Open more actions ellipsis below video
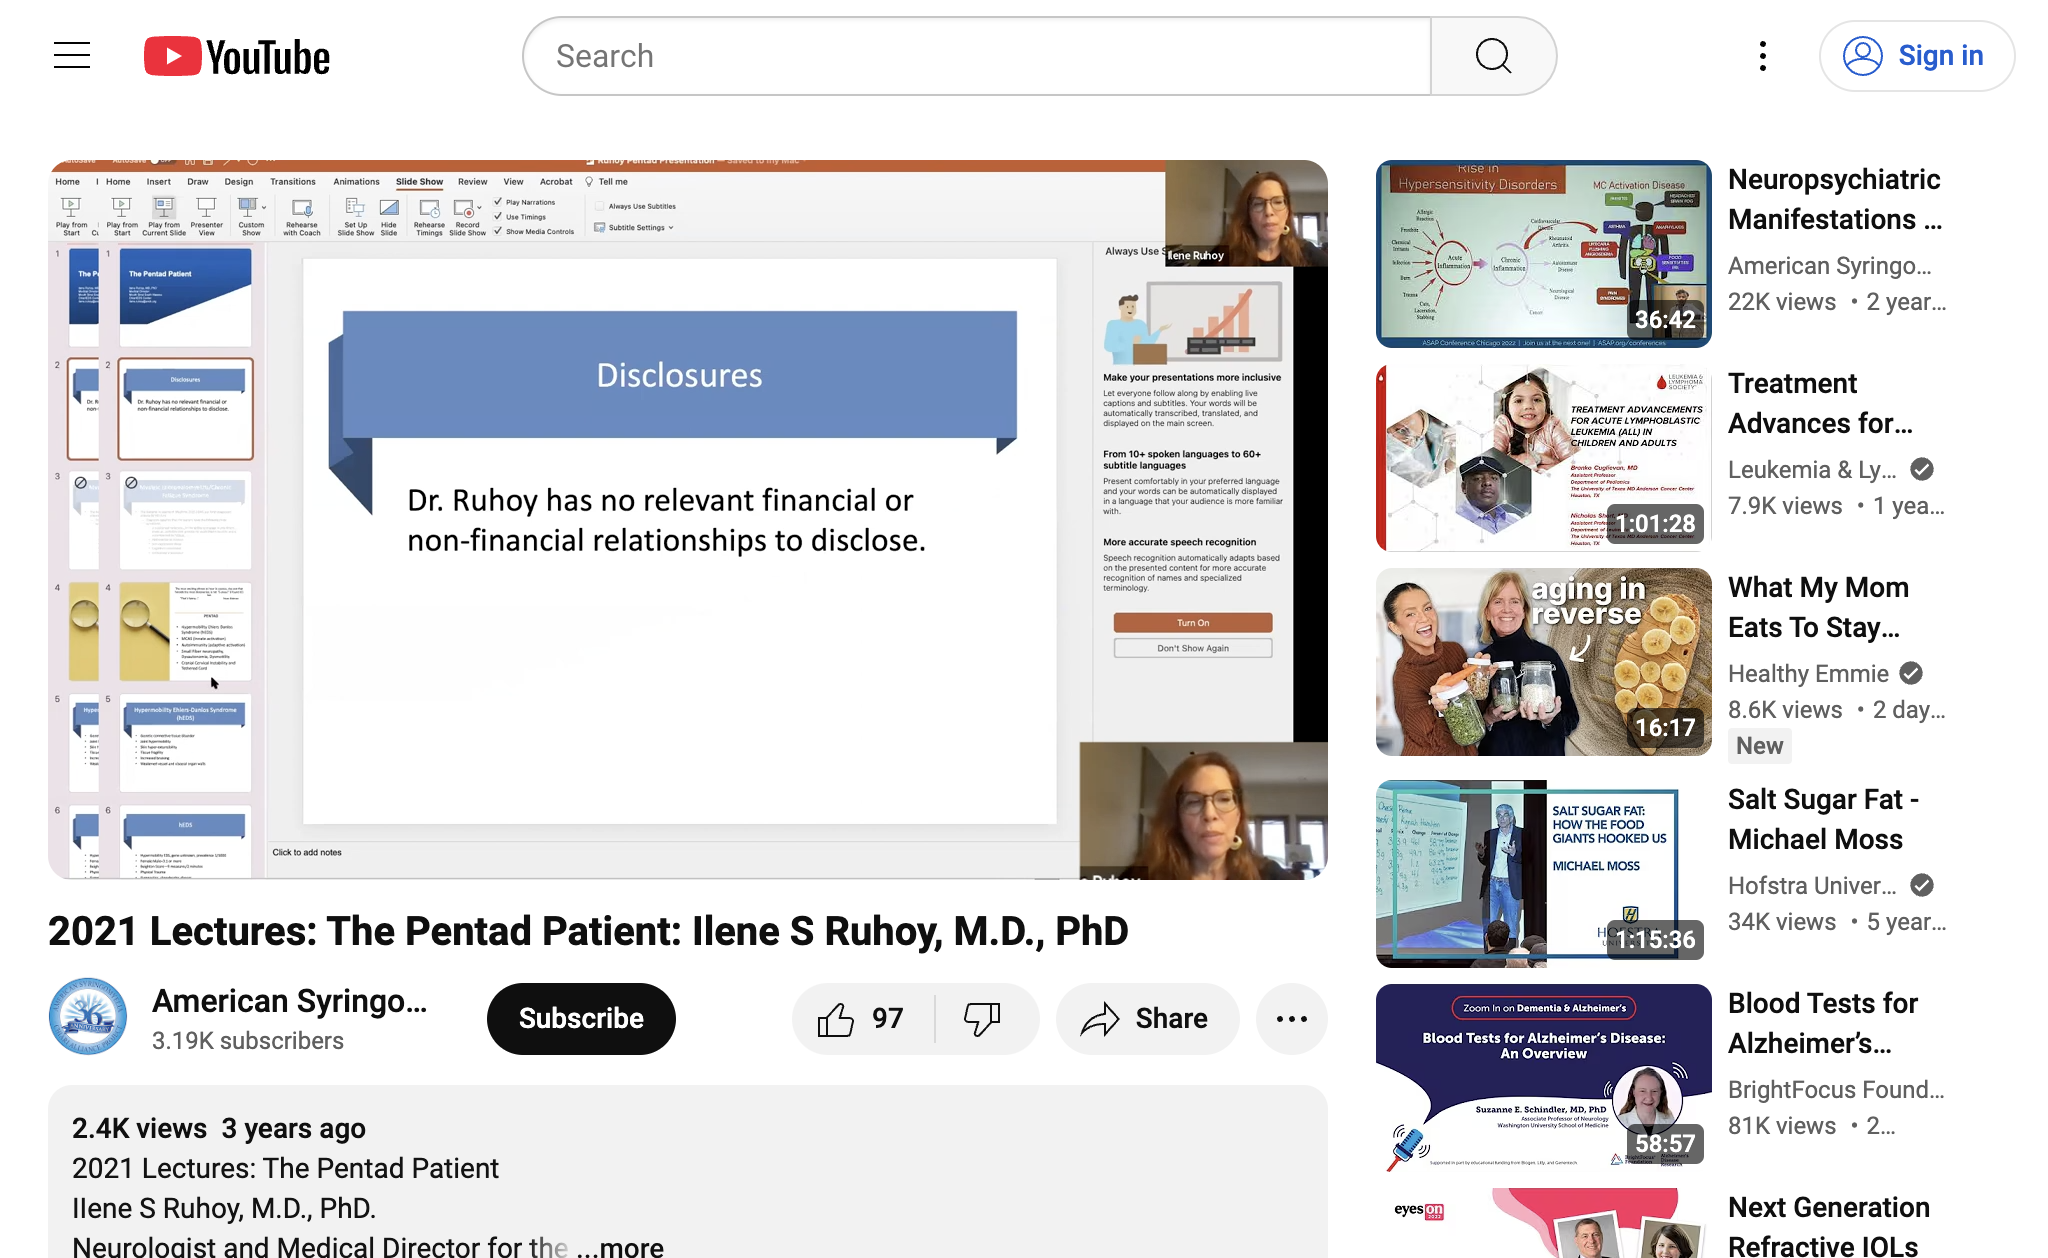The width and height of the screenshot is (2048, 1258). [1292, 1018]
